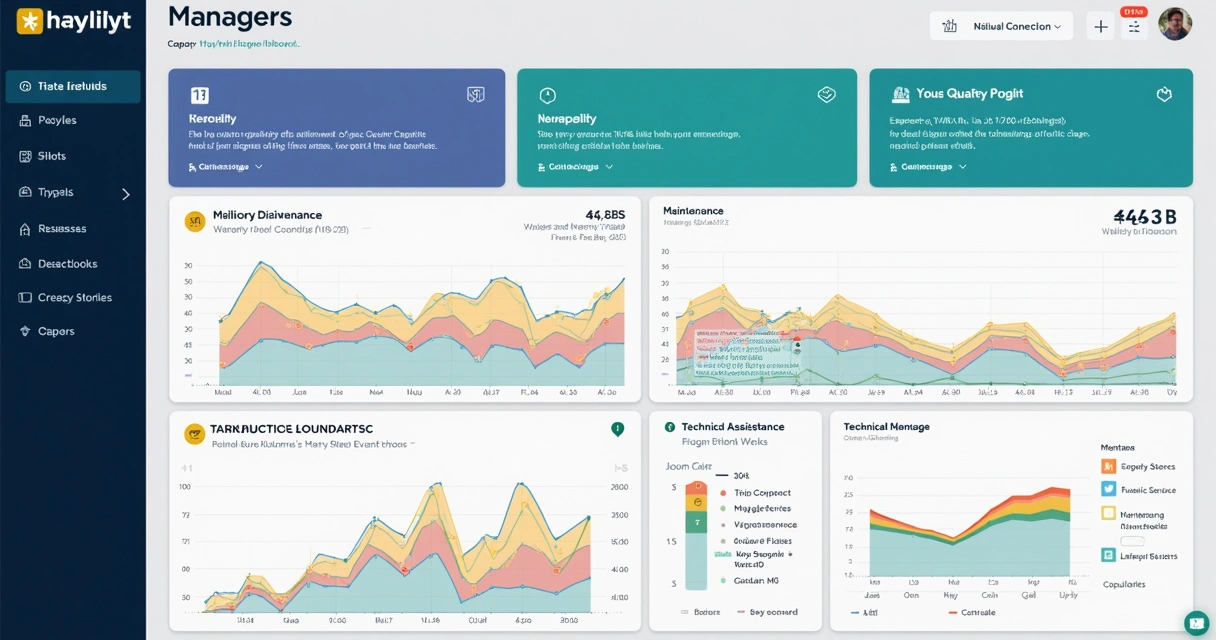Open the green chat widget button
Image resolution: width=1216 pixels, height=640 pixels.
(x=1196, y=622)
